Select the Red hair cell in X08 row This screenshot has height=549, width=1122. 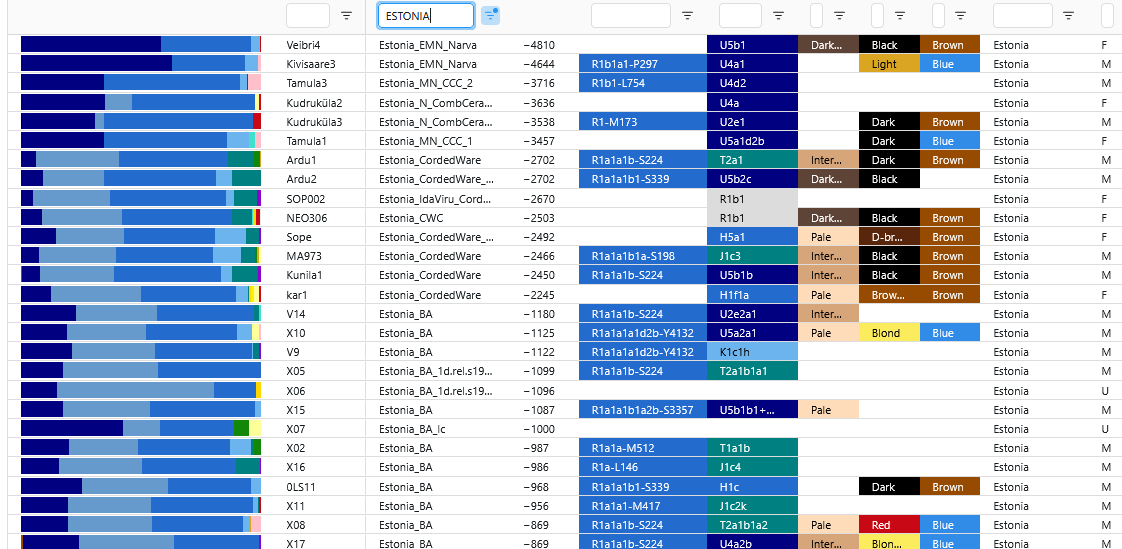888,525
